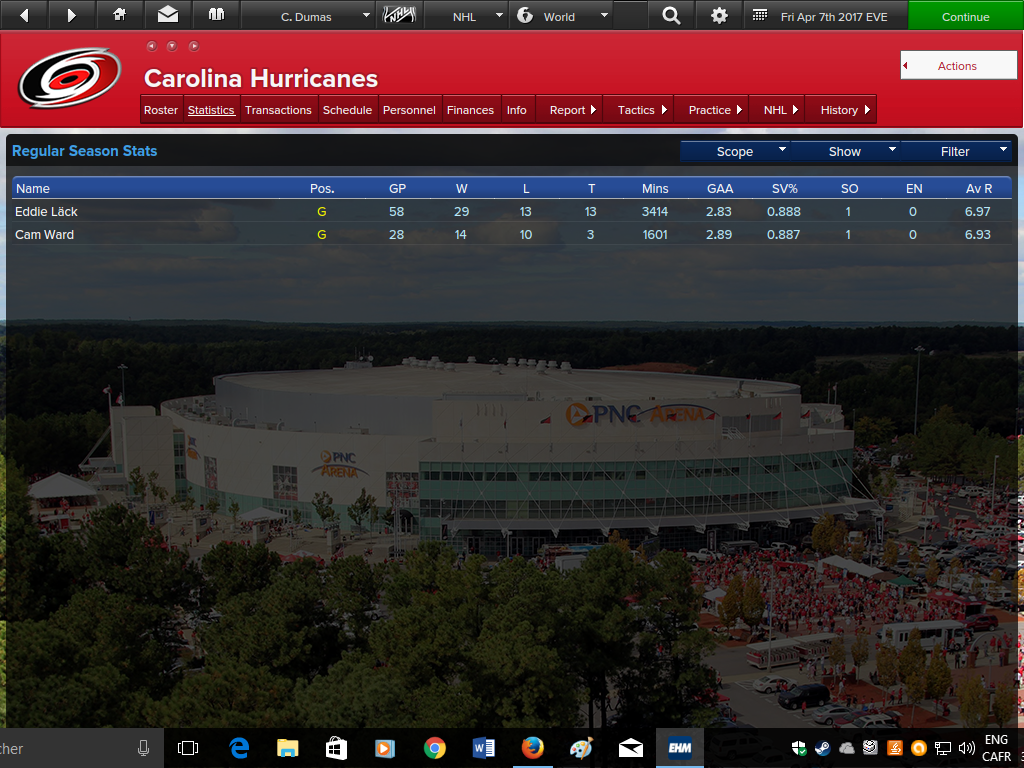
Task: Open Firefox from the taskbar
Action: click(x=532, y=748)
